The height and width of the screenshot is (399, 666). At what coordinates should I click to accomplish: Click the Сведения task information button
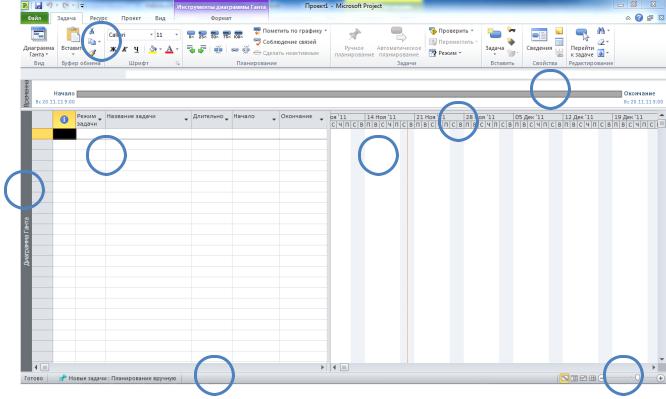click(x=539, y=39)
